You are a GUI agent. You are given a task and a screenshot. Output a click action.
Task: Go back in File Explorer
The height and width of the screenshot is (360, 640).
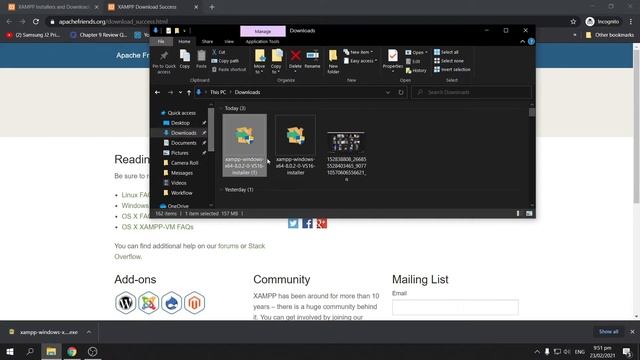pos(158,92)
